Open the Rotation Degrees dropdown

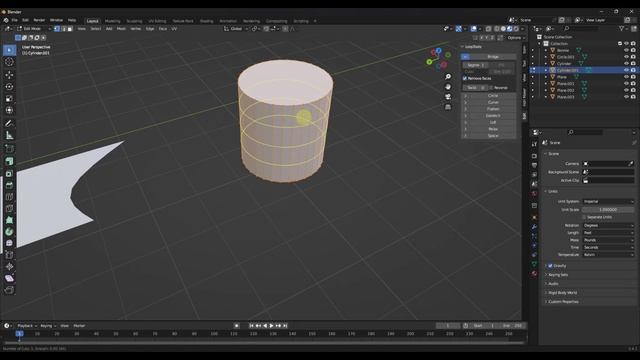(x=608, y=225)
